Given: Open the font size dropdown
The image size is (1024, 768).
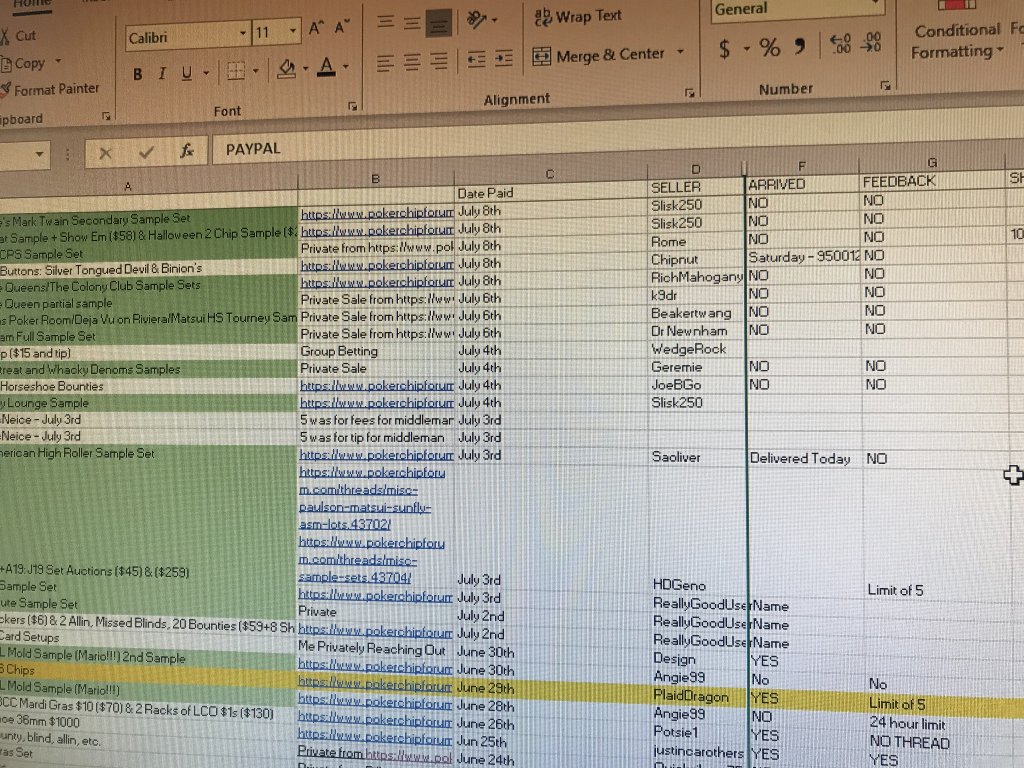Looking at the screenshot, I should pyautogui.click(x=293, y=33).
